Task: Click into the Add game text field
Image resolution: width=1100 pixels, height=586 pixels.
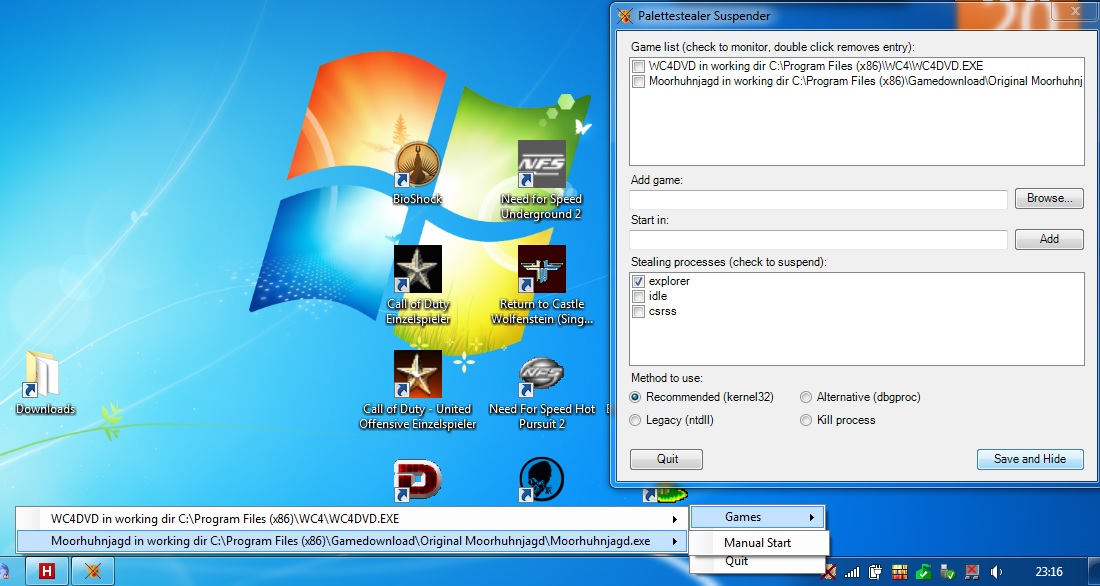Action: [818, 199]
